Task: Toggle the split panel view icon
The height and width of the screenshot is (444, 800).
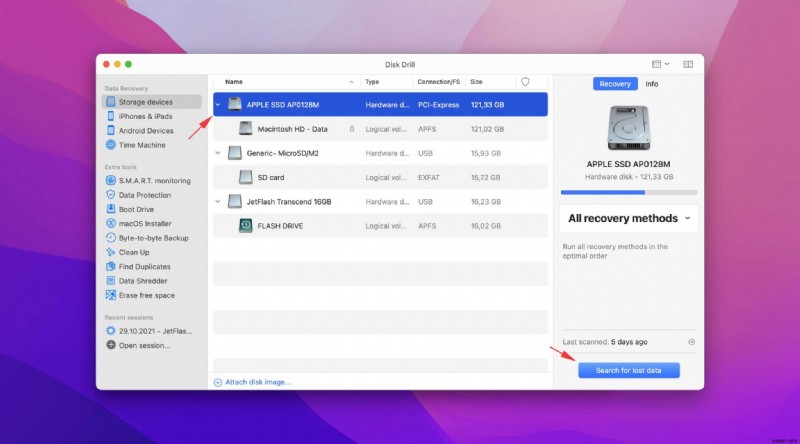Action: click(688, 64)
